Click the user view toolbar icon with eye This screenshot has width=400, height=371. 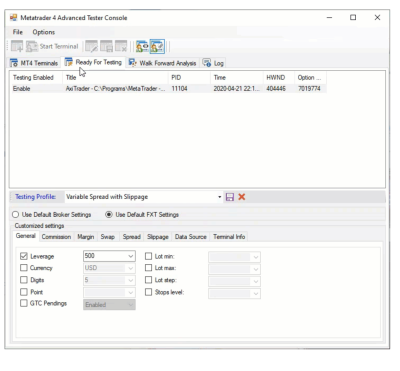[142, 46]
